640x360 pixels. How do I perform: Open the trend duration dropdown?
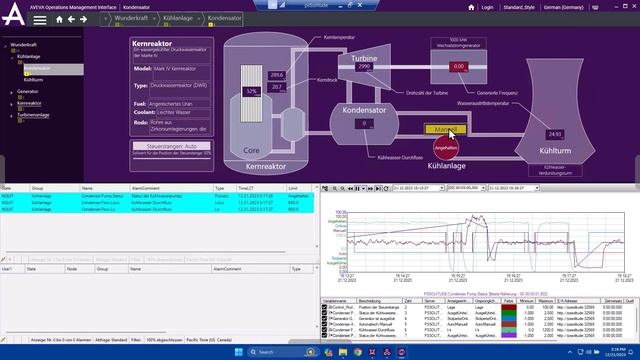pos(483,188)
